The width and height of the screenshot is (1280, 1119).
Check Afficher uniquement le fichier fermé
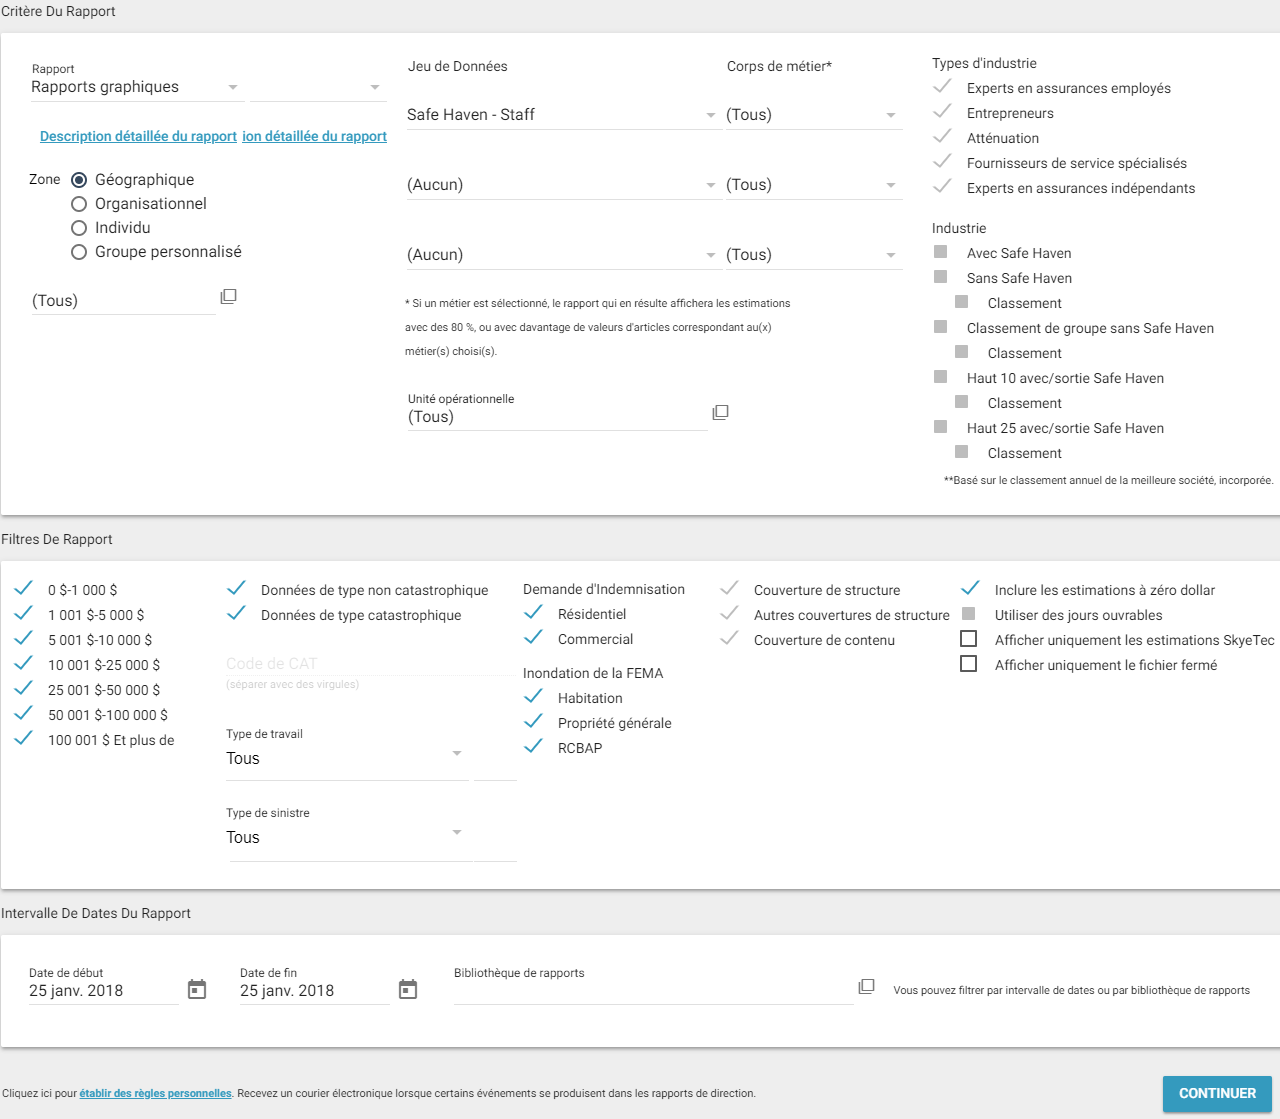(x=968, y=664)
